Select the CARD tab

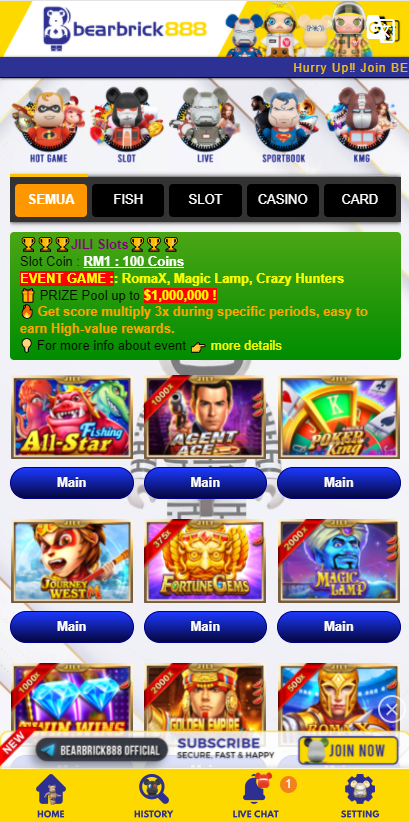[360, 200]
